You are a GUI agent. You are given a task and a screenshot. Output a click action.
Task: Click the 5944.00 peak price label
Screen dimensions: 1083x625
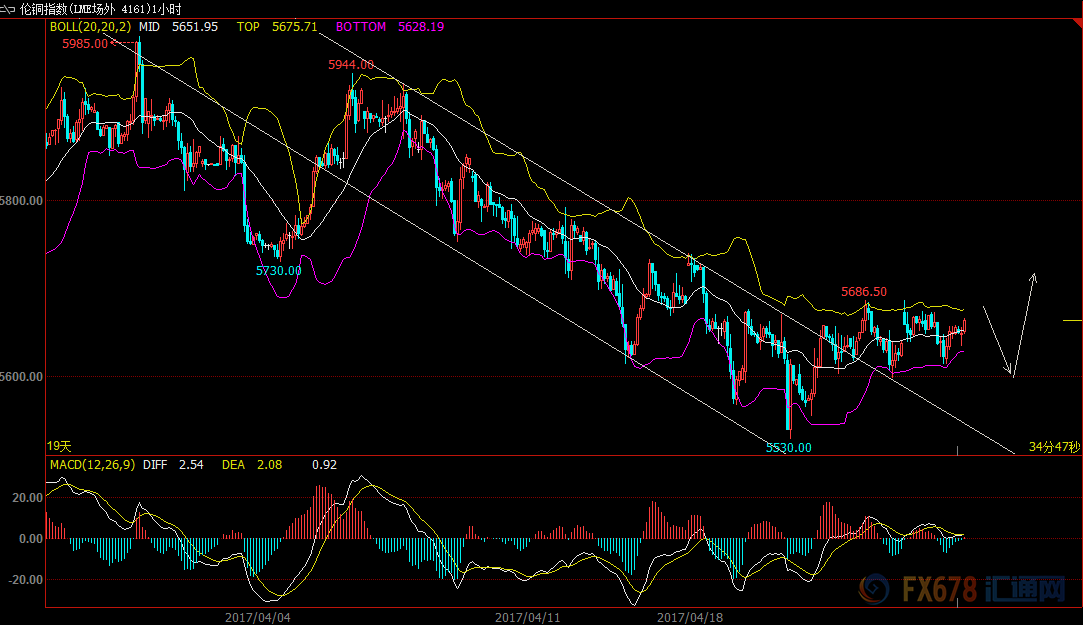click(x=351, y=65)
